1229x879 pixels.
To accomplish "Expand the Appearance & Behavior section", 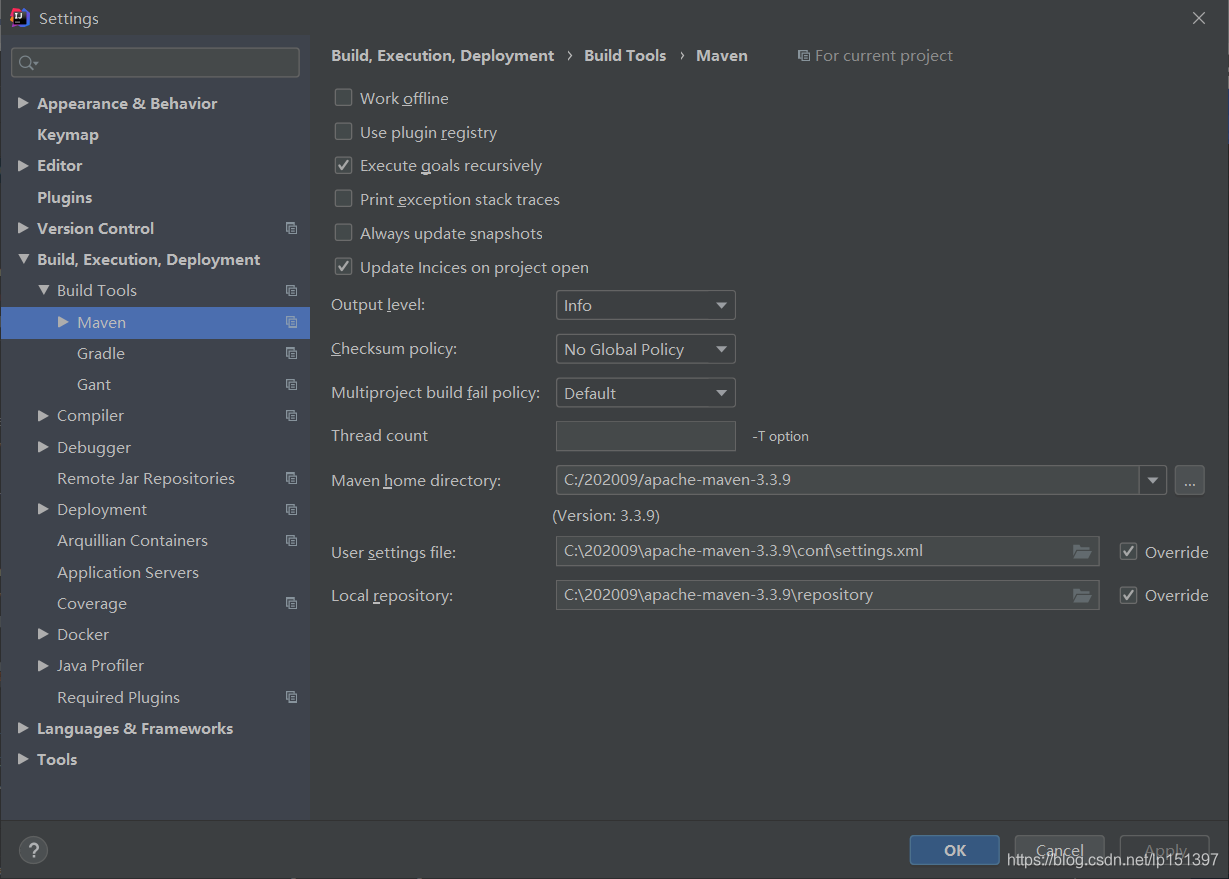I will pos(23,103).
